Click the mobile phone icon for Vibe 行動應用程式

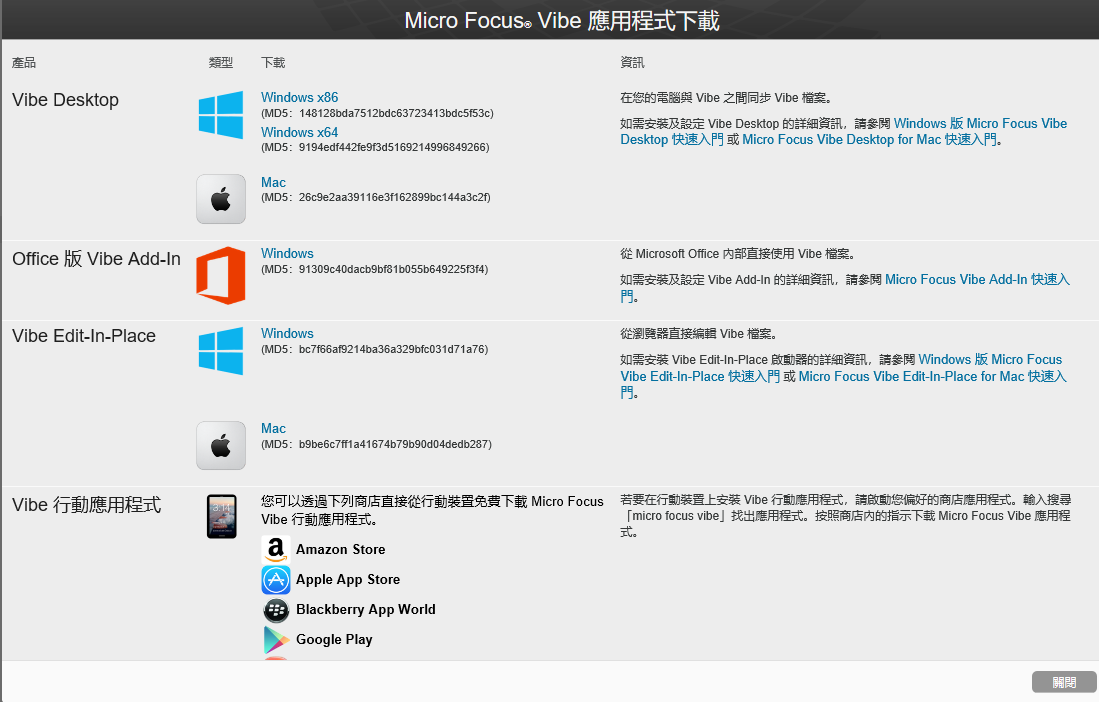pos(221,516)
